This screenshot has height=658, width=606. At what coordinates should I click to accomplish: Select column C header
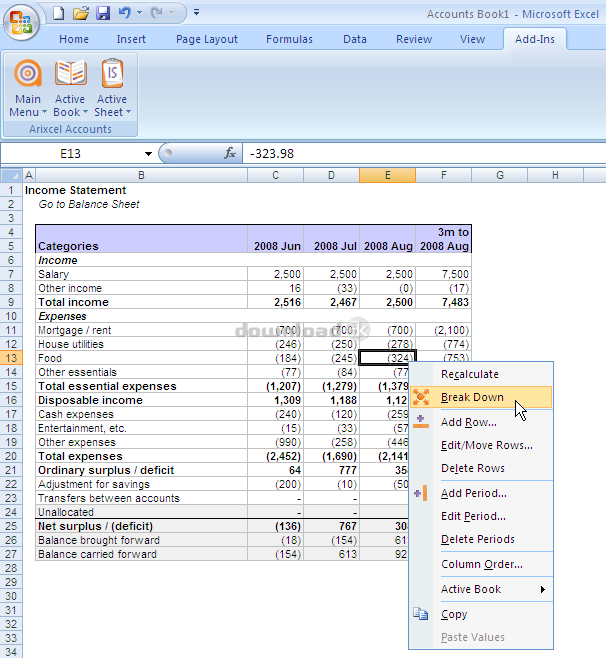(x=275, y=175)
